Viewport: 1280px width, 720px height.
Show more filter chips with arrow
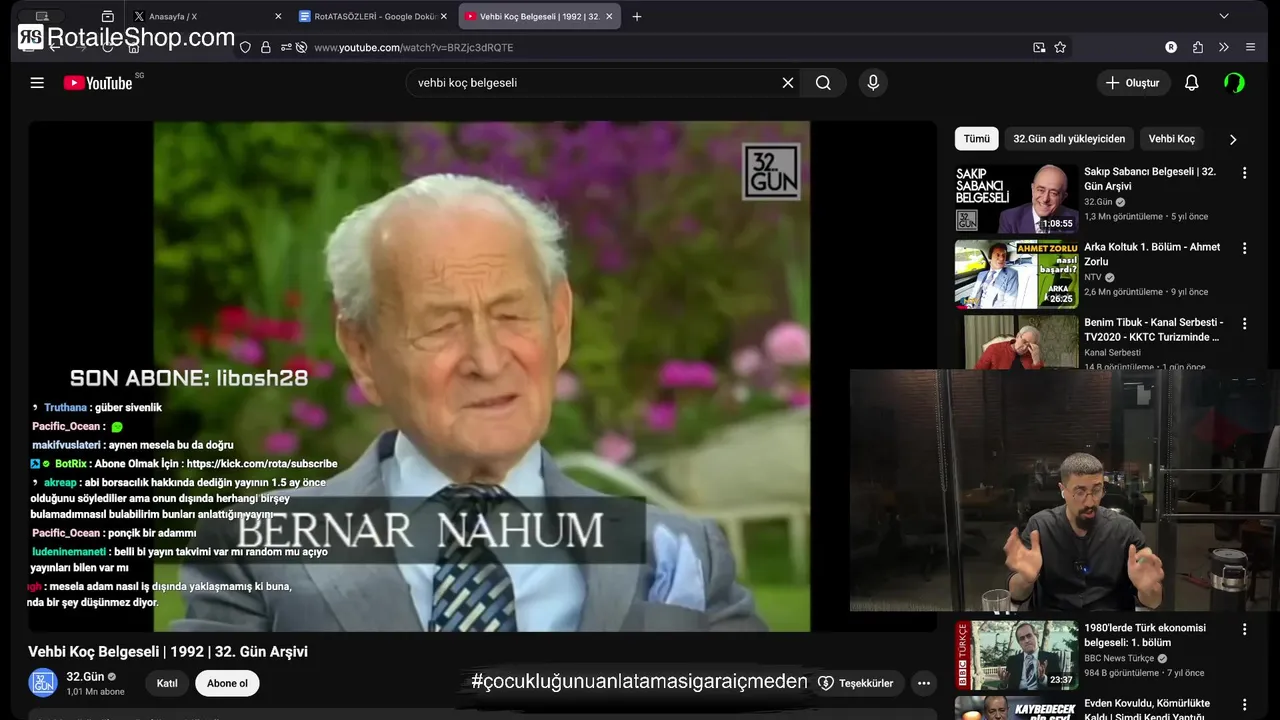click(x=1232, y=139)
